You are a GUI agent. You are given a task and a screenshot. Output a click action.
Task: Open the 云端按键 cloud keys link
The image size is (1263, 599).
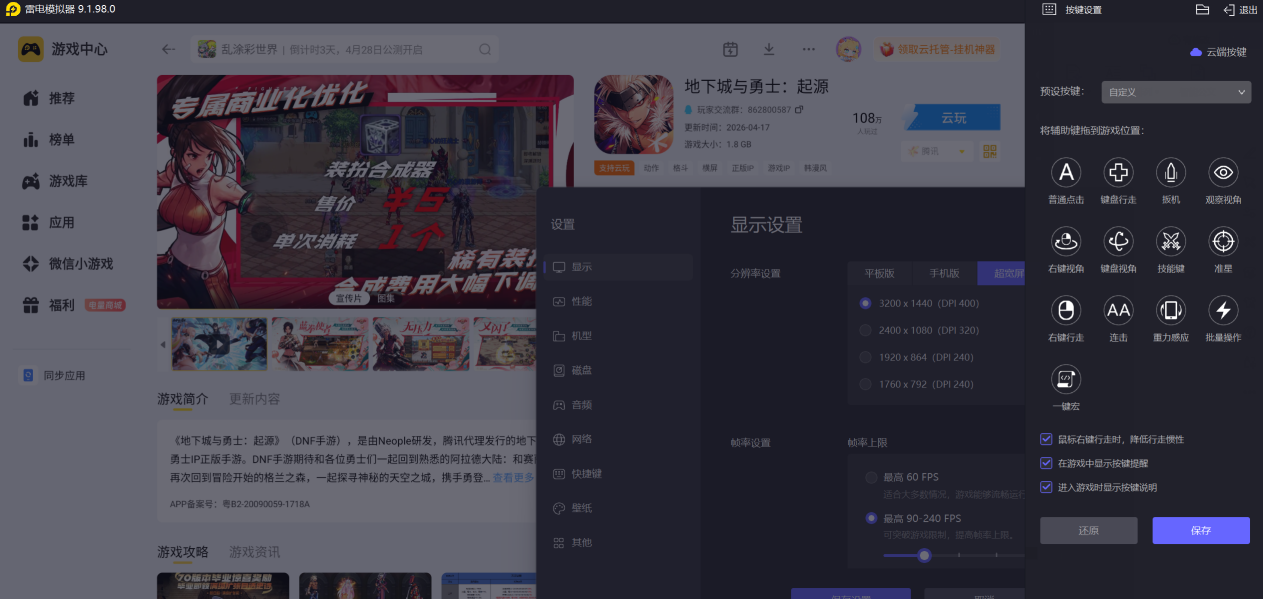[1218, 51]
